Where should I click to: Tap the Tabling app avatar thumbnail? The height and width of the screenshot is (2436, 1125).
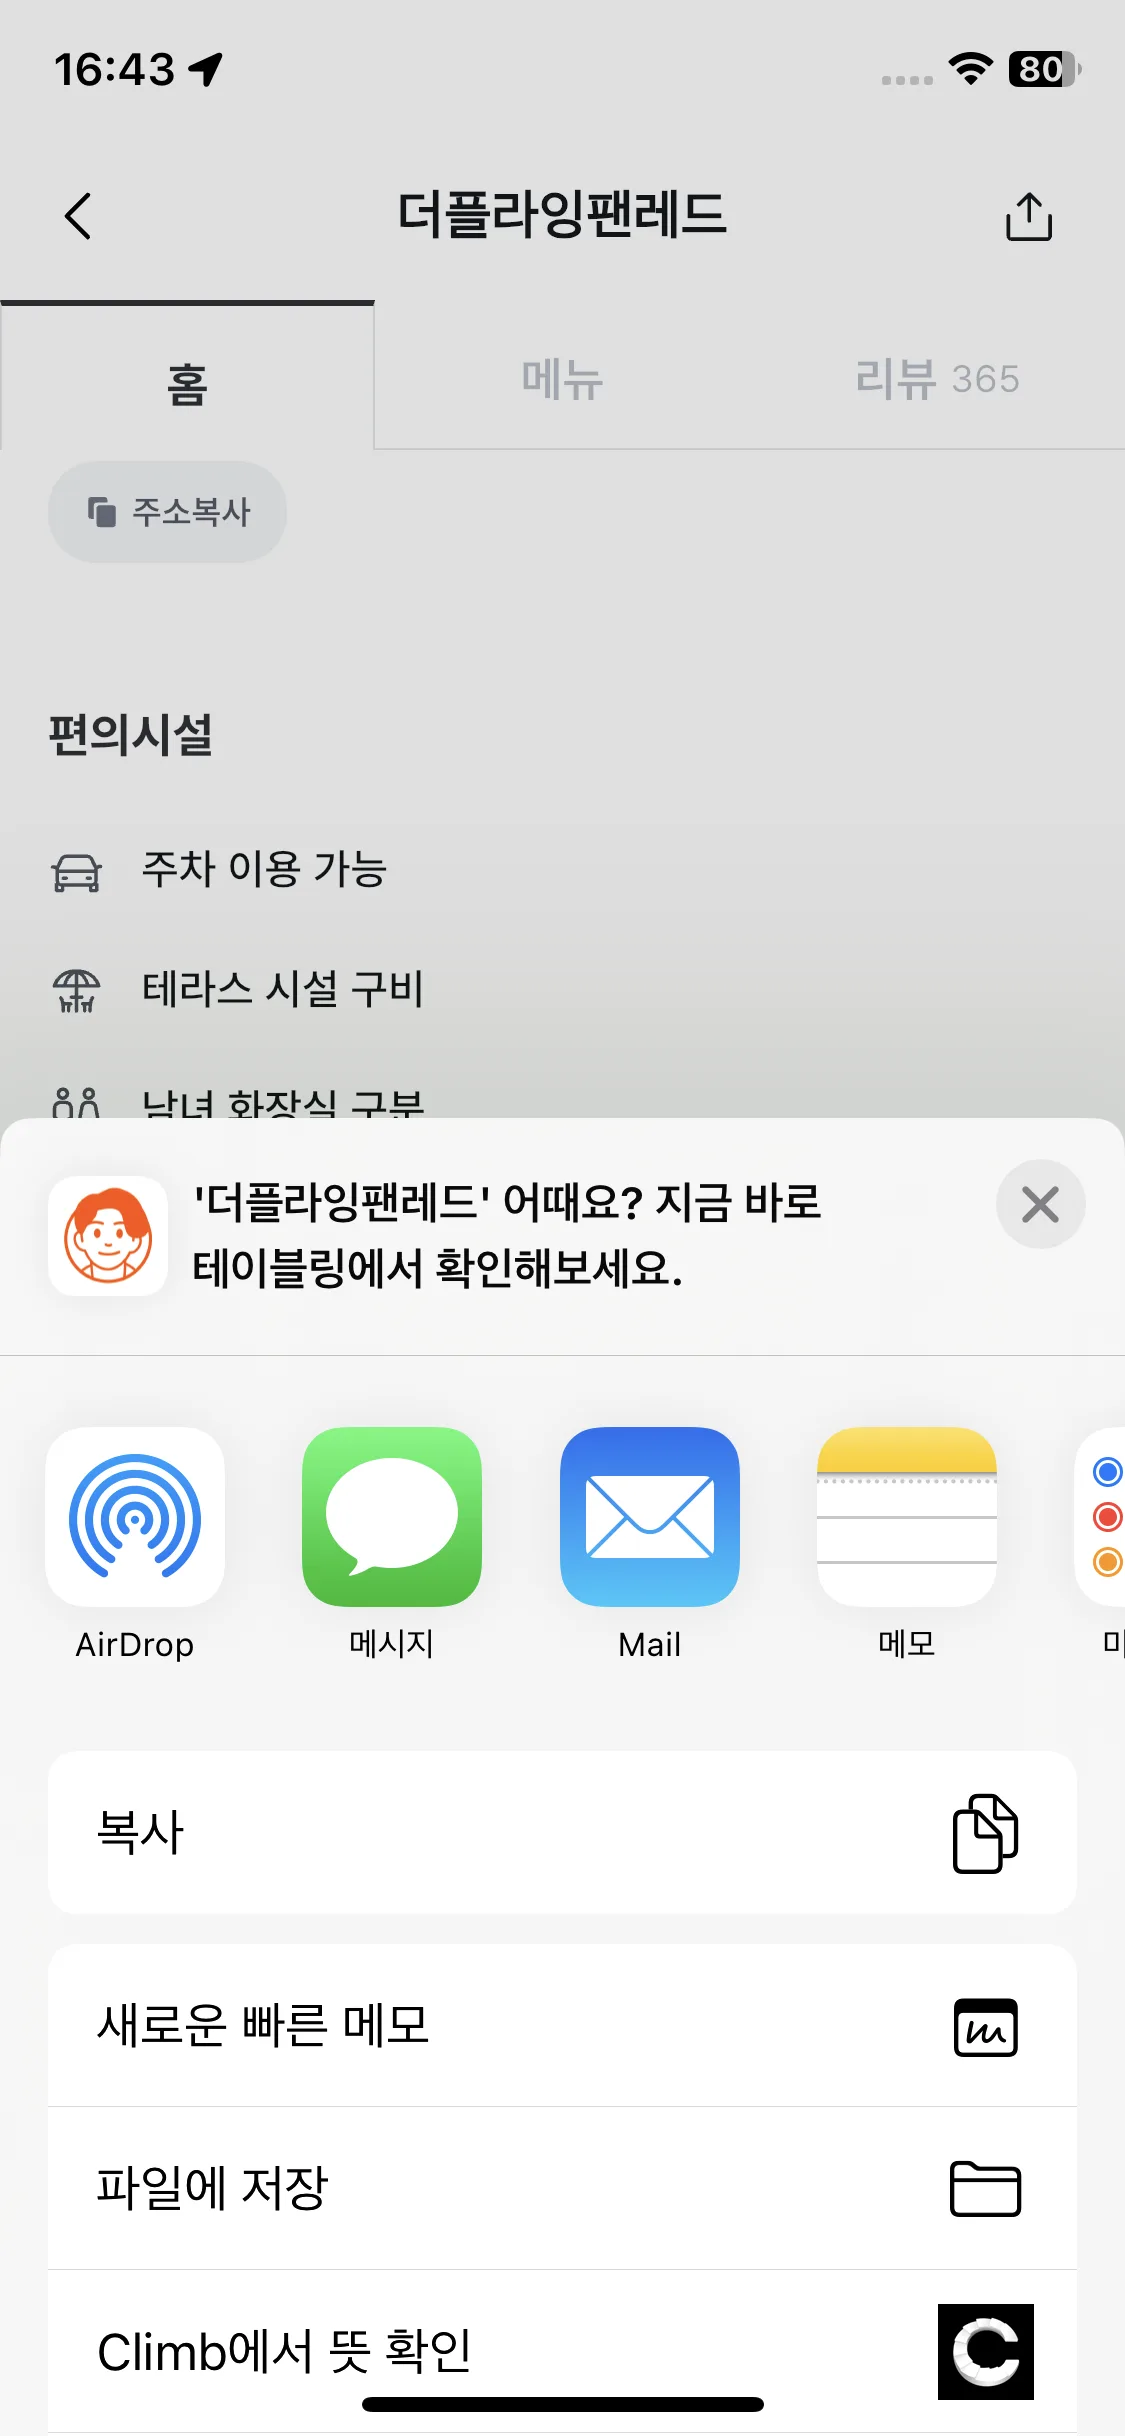point(108,1236)
